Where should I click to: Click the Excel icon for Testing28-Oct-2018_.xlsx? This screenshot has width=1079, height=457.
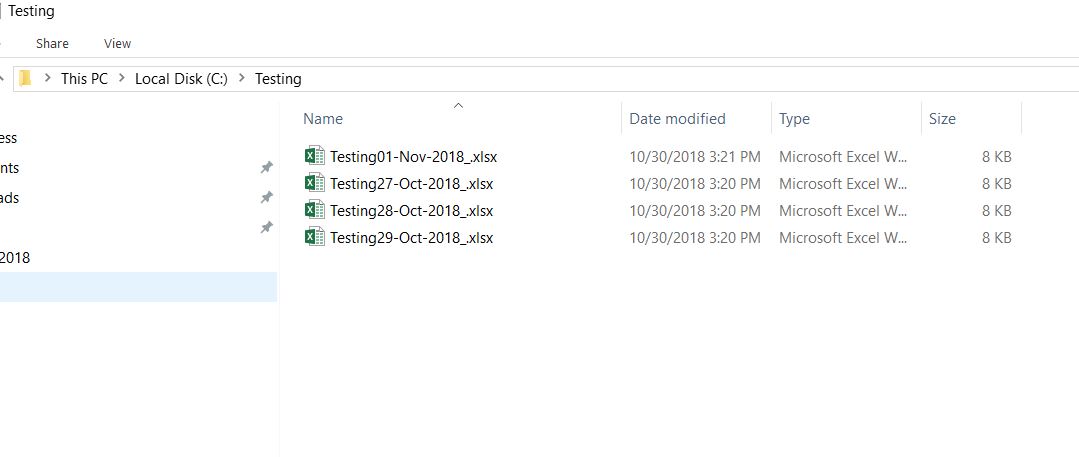pyautogui.click(x=314, y=210)
